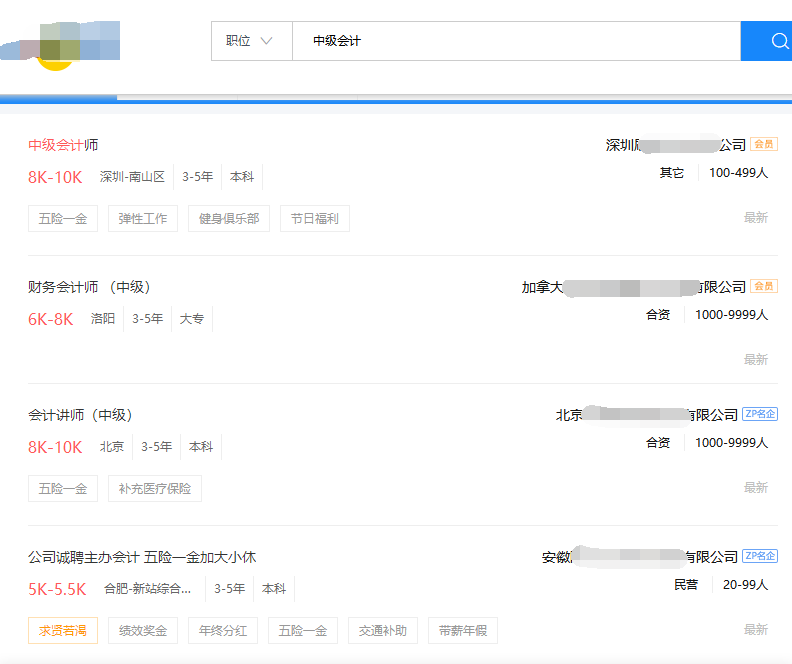Open the 职位 category dropdown
Screen dimensions: 792x664
click(x=250, y=41)
